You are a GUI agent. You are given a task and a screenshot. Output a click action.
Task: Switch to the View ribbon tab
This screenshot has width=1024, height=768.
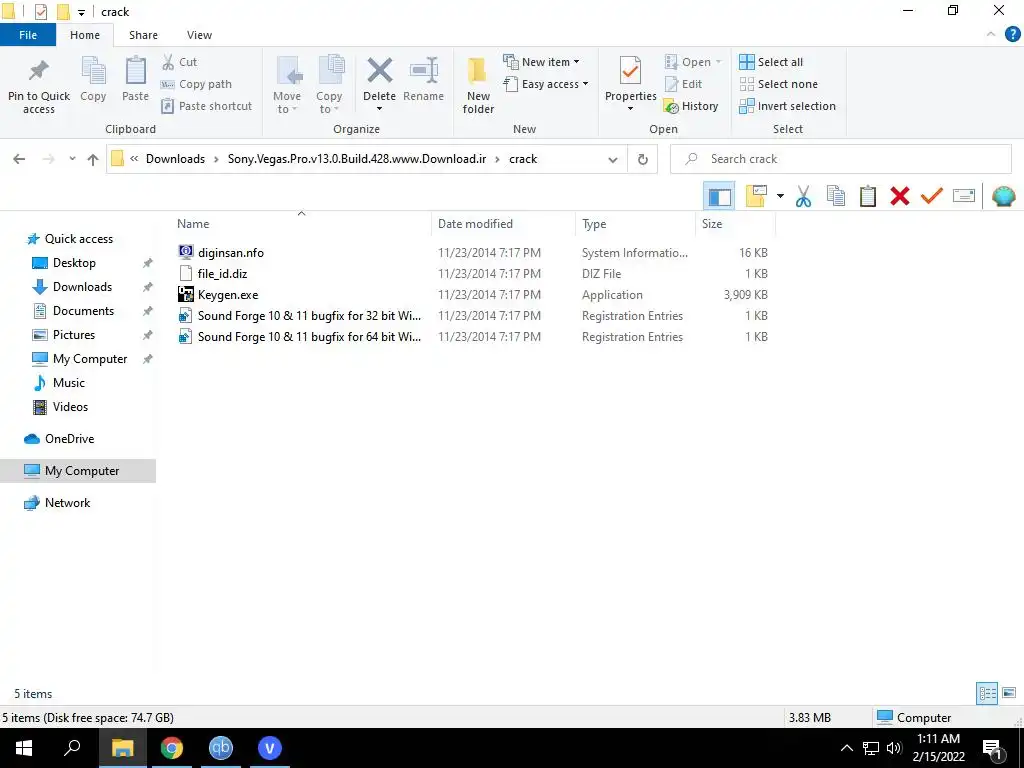199,35
